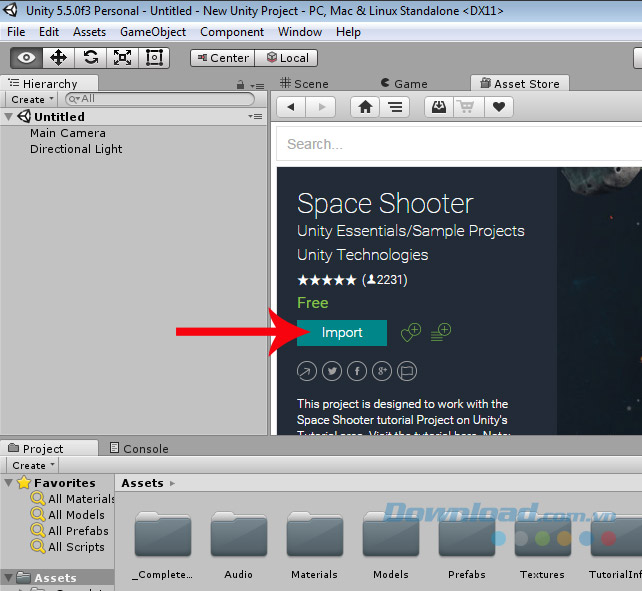Toggle Local/Global handle rotation button
This screenshot has height=591, width=642.
pyautogui.click(x=286, y=57)
